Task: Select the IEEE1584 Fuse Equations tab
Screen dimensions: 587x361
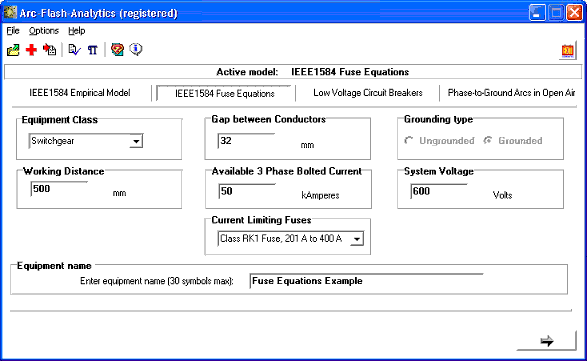Action: click(x=225, y=94)
